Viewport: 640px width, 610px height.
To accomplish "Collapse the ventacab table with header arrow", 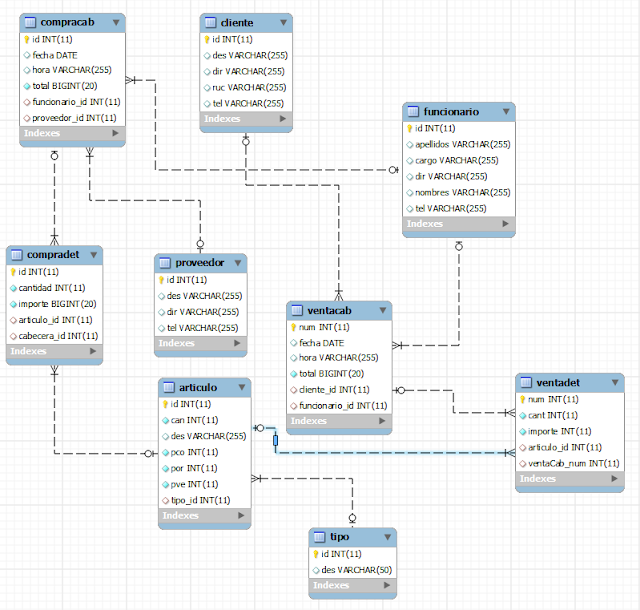I will (x=383, y=310).
